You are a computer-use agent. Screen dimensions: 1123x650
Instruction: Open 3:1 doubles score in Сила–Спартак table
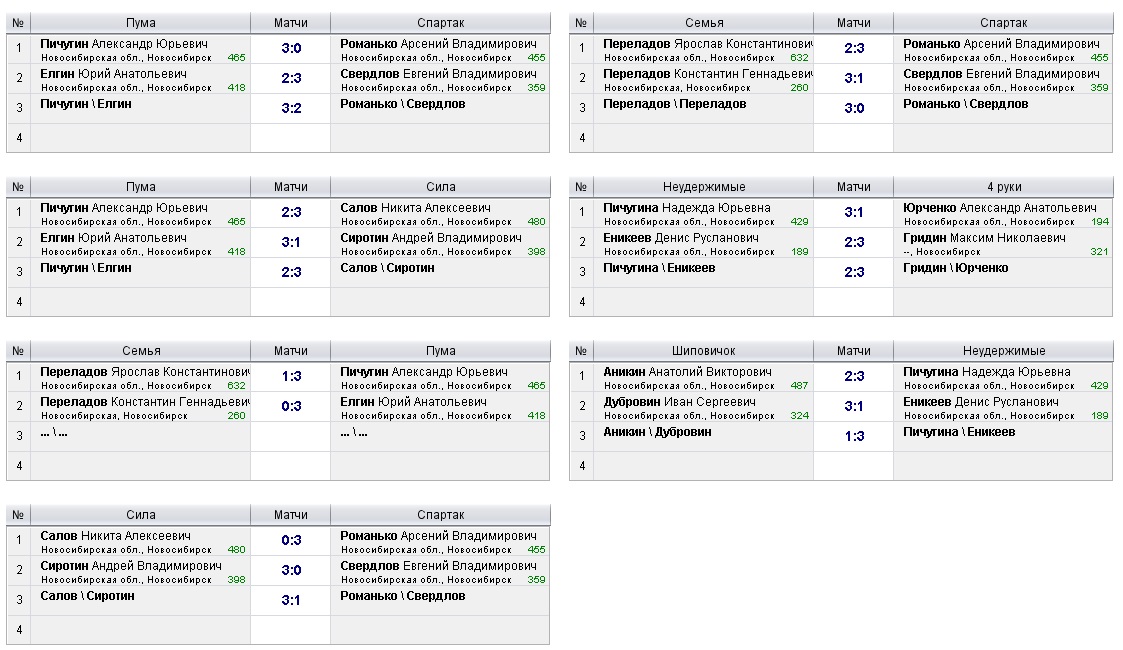[291, 600]
